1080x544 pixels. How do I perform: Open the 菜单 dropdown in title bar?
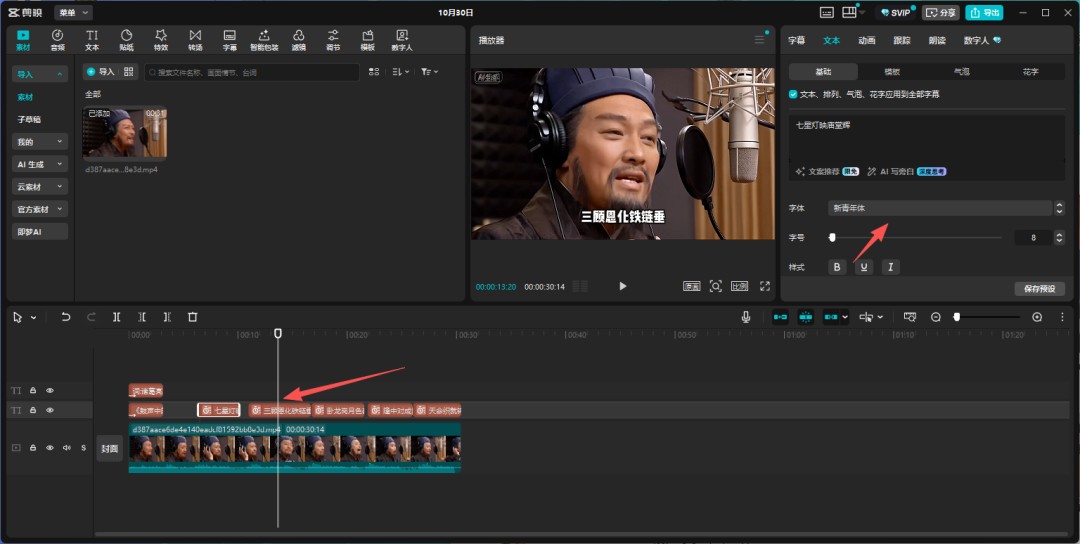click(x=72, y=12)
